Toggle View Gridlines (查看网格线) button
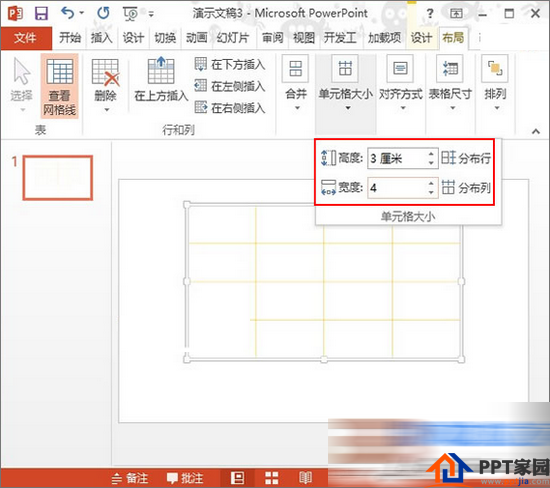Viewport: 550px width, 488px height. pos(59,86)
